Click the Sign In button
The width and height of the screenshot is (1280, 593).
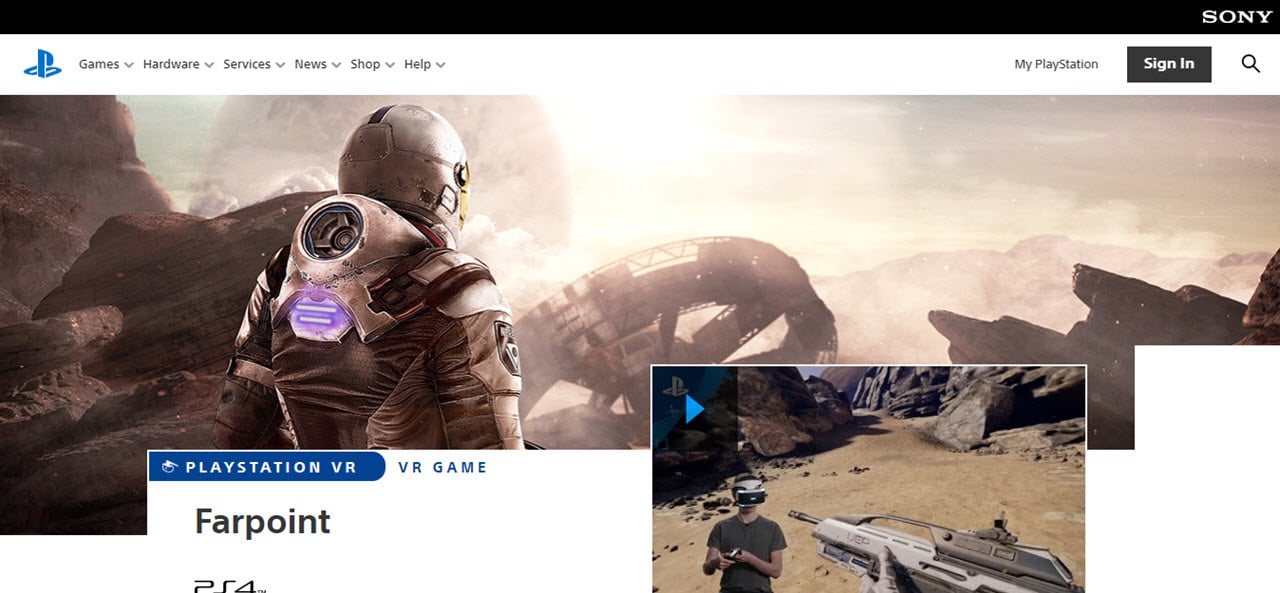pyautogui.click(x=1169, y=64)
